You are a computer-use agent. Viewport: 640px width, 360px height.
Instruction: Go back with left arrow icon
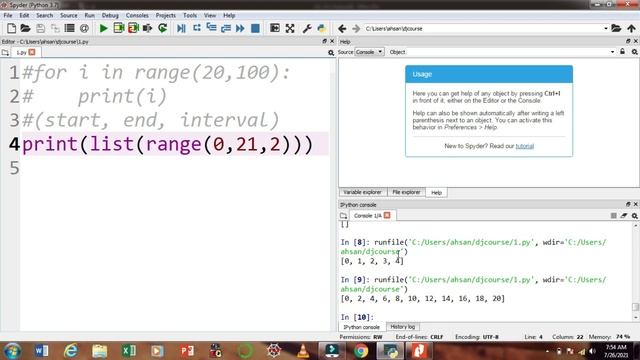pos(342,28)
